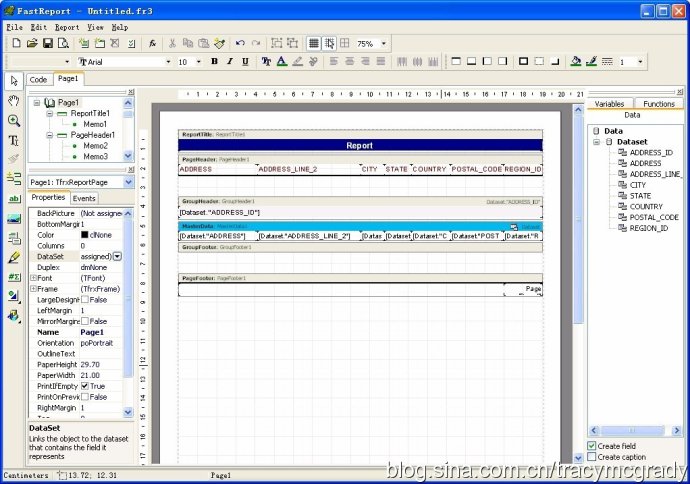Open the Help menu
Image resolution: width=690 pixels, height=484 pixels.
120,27
